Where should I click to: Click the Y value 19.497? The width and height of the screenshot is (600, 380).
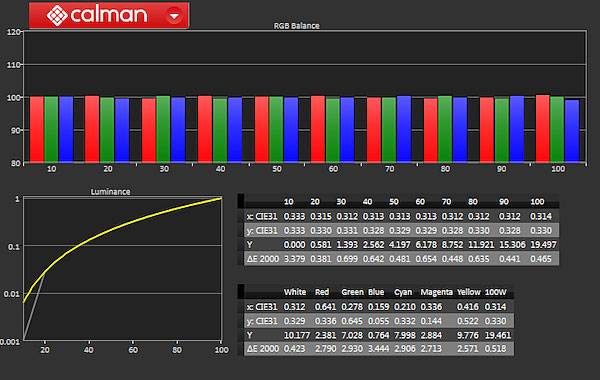point(543,245)
